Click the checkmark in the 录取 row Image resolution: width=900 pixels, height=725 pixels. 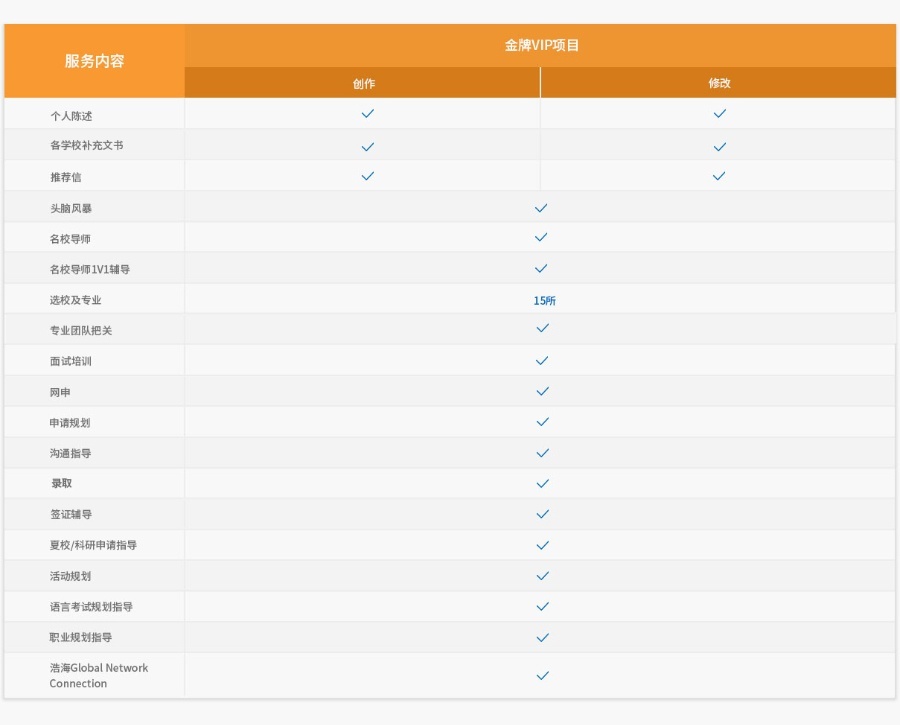[x=542, y=484]
